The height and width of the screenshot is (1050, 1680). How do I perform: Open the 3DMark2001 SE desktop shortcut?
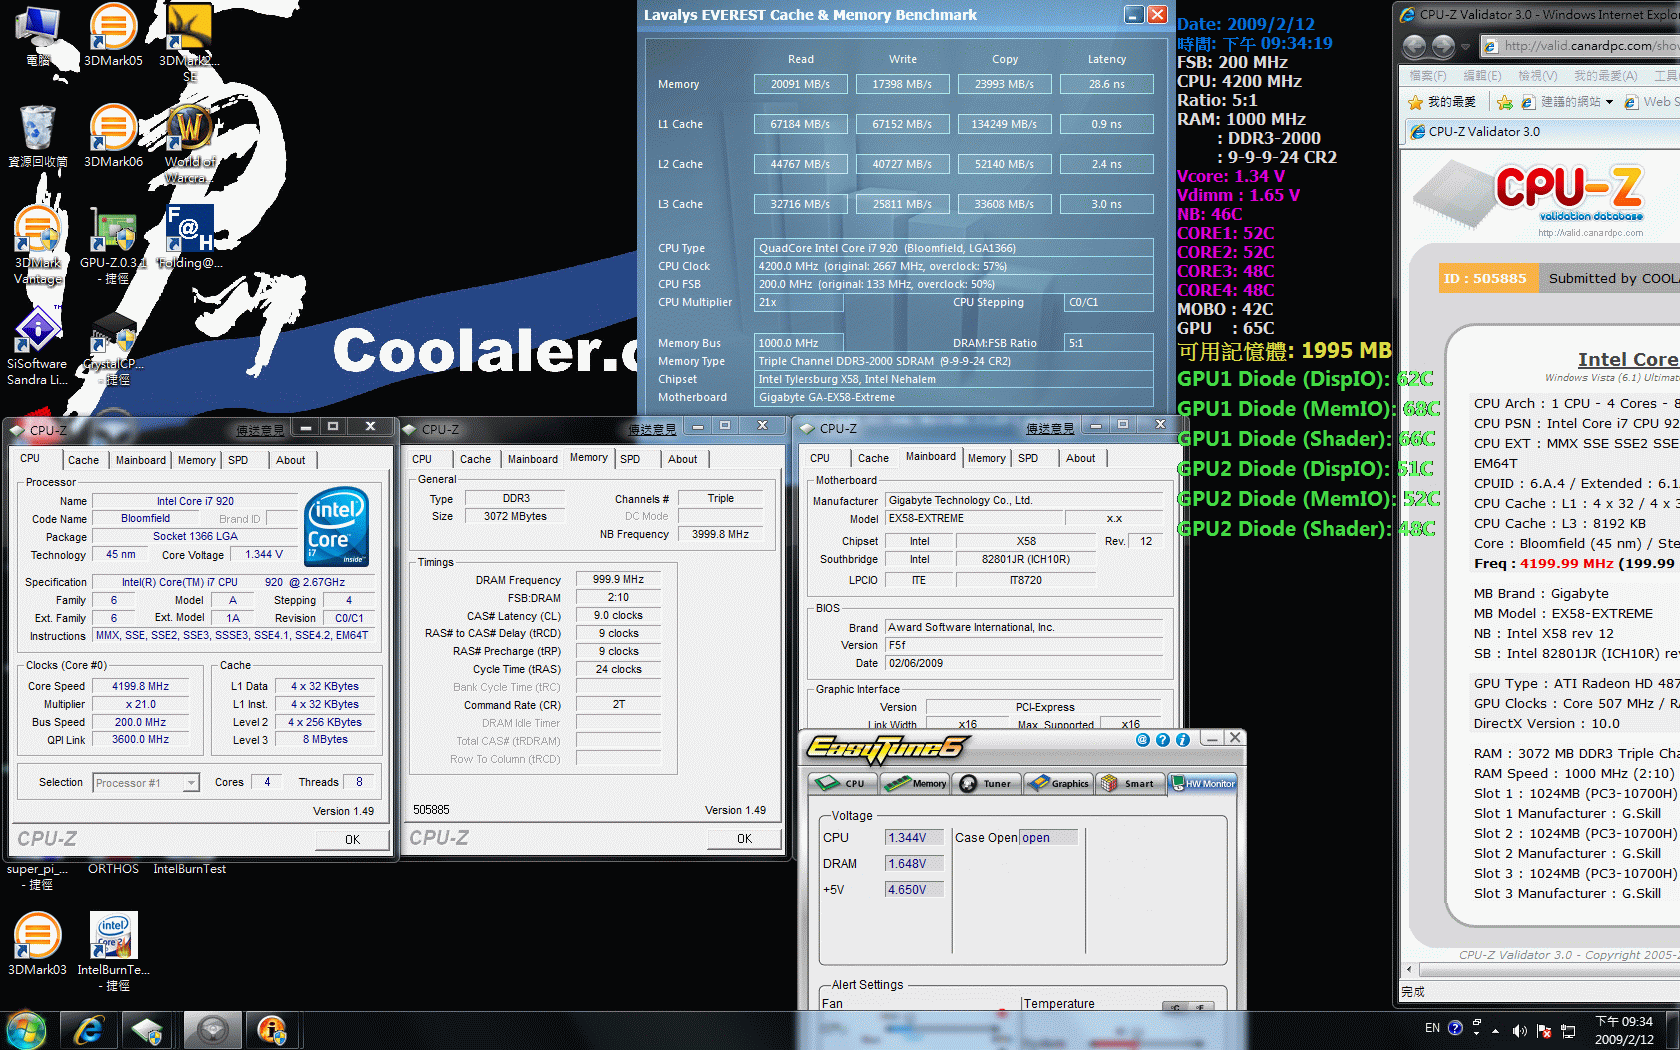point(189,42)
